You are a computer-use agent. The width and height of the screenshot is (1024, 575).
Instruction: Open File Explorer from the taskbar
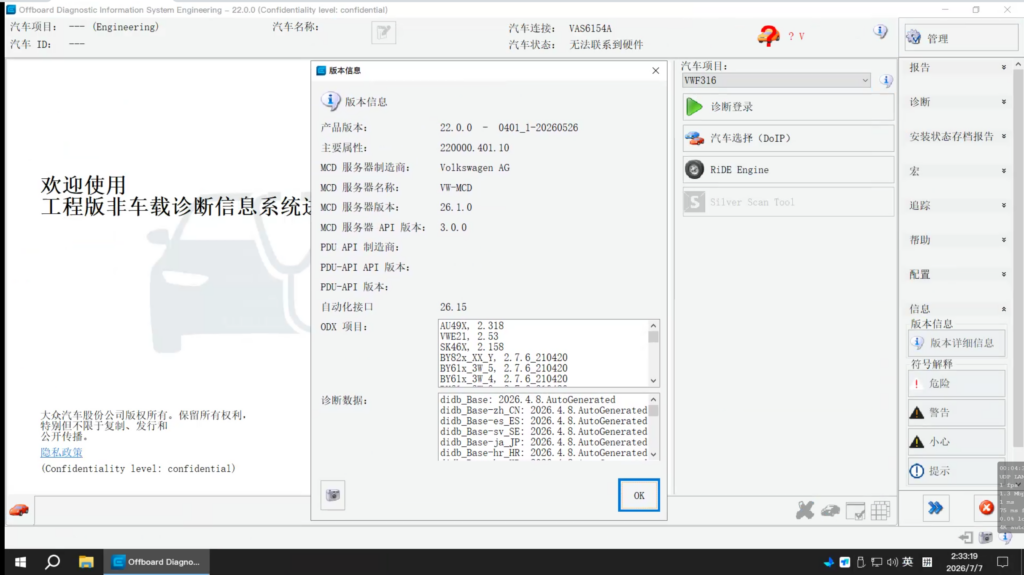(x=86, y=562)
